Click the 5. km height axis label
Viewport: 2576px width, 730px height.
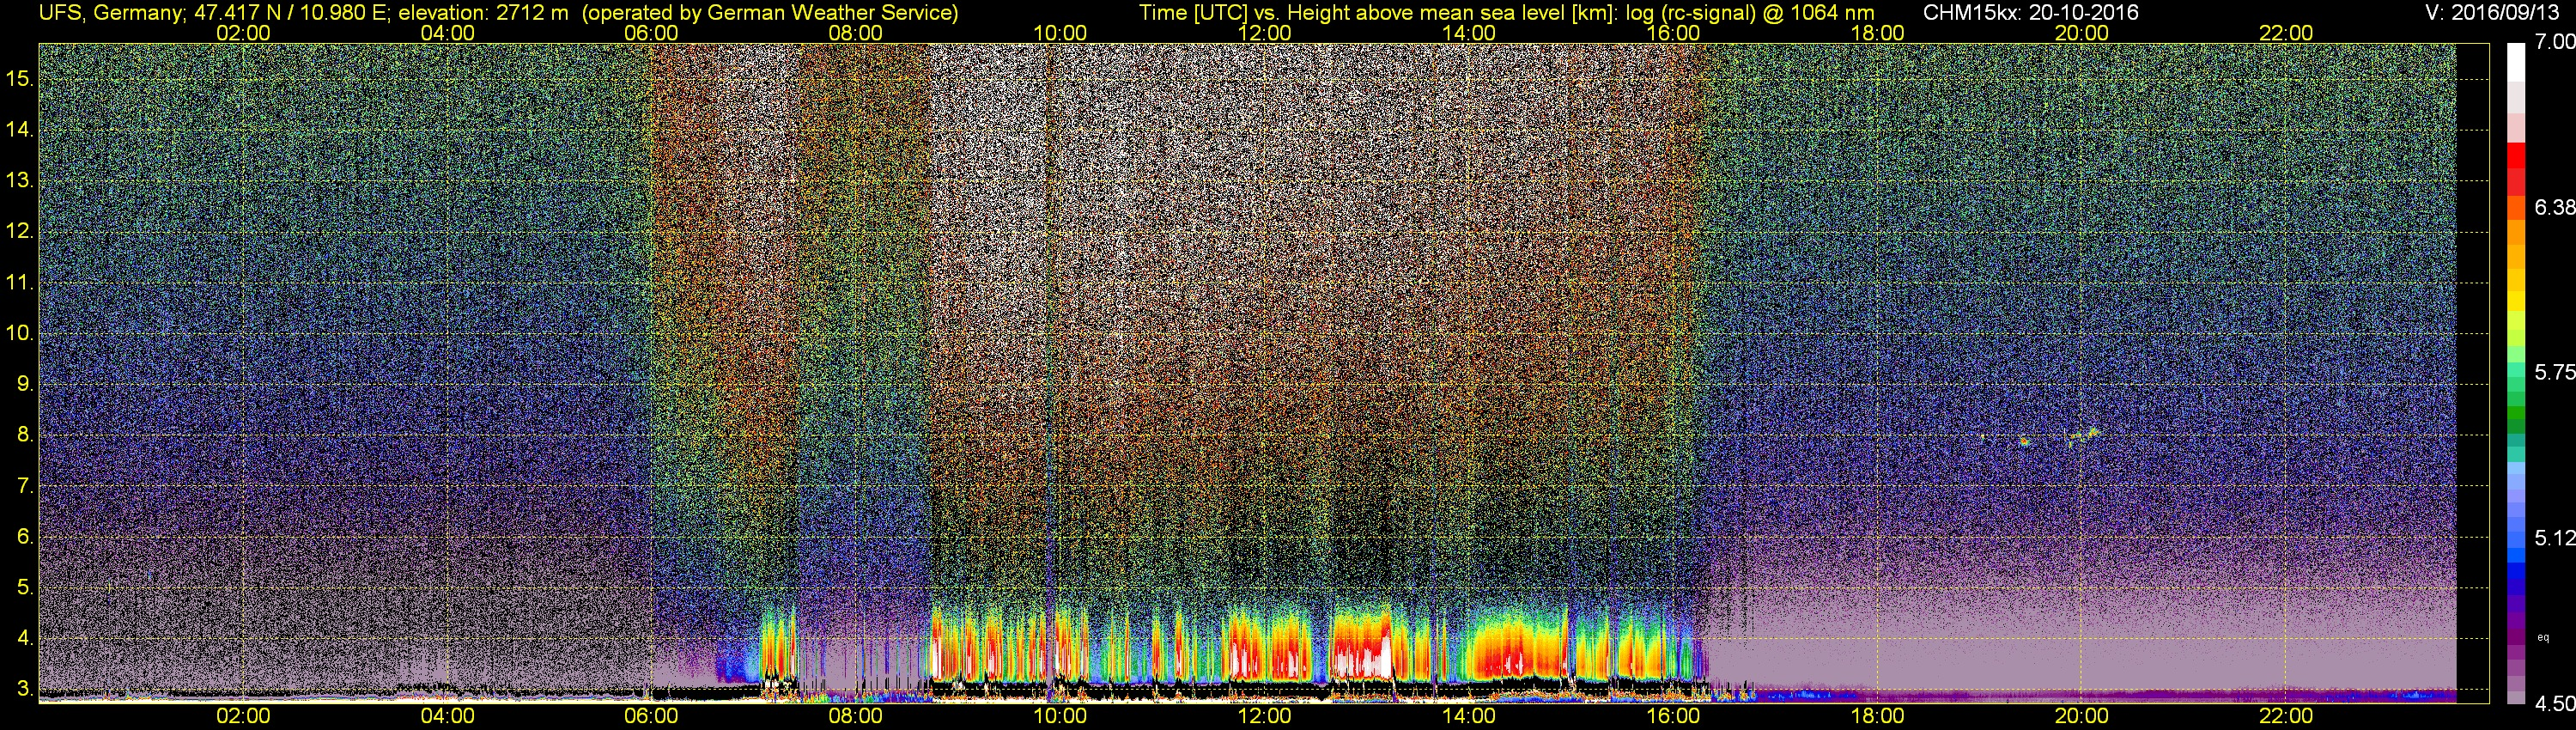[x=25, y=587]
